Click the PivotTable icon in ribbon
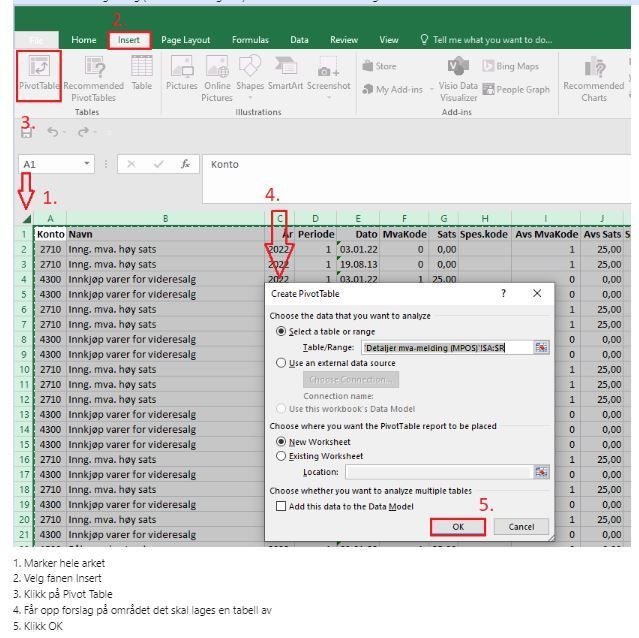 [39, 74]
